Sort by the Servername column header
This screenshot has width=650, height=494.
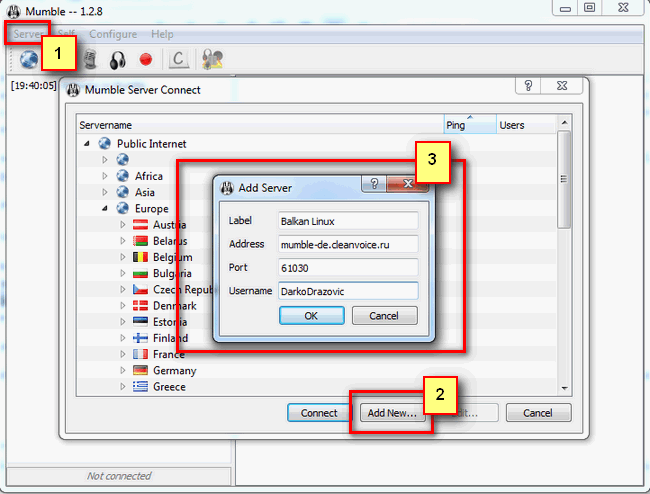pyautogui.click(x=260, y=125)
